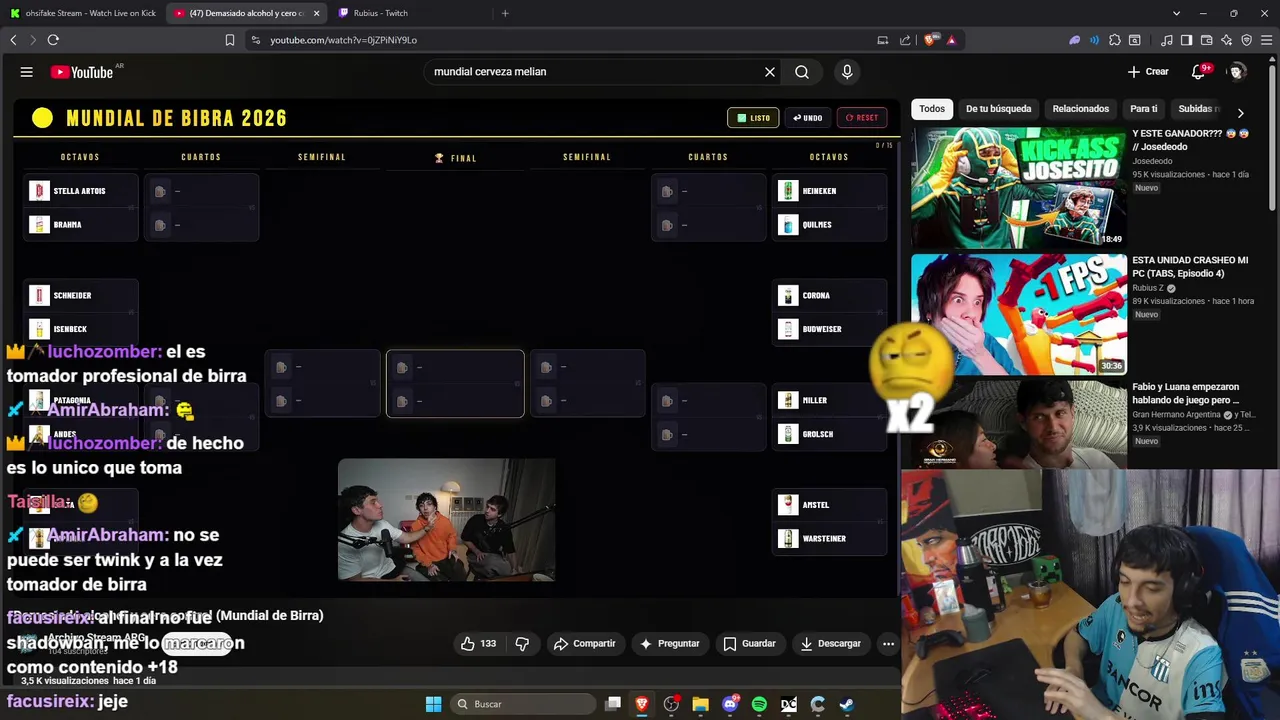Open Leo AI sparkle icon

coord(1227,40)
